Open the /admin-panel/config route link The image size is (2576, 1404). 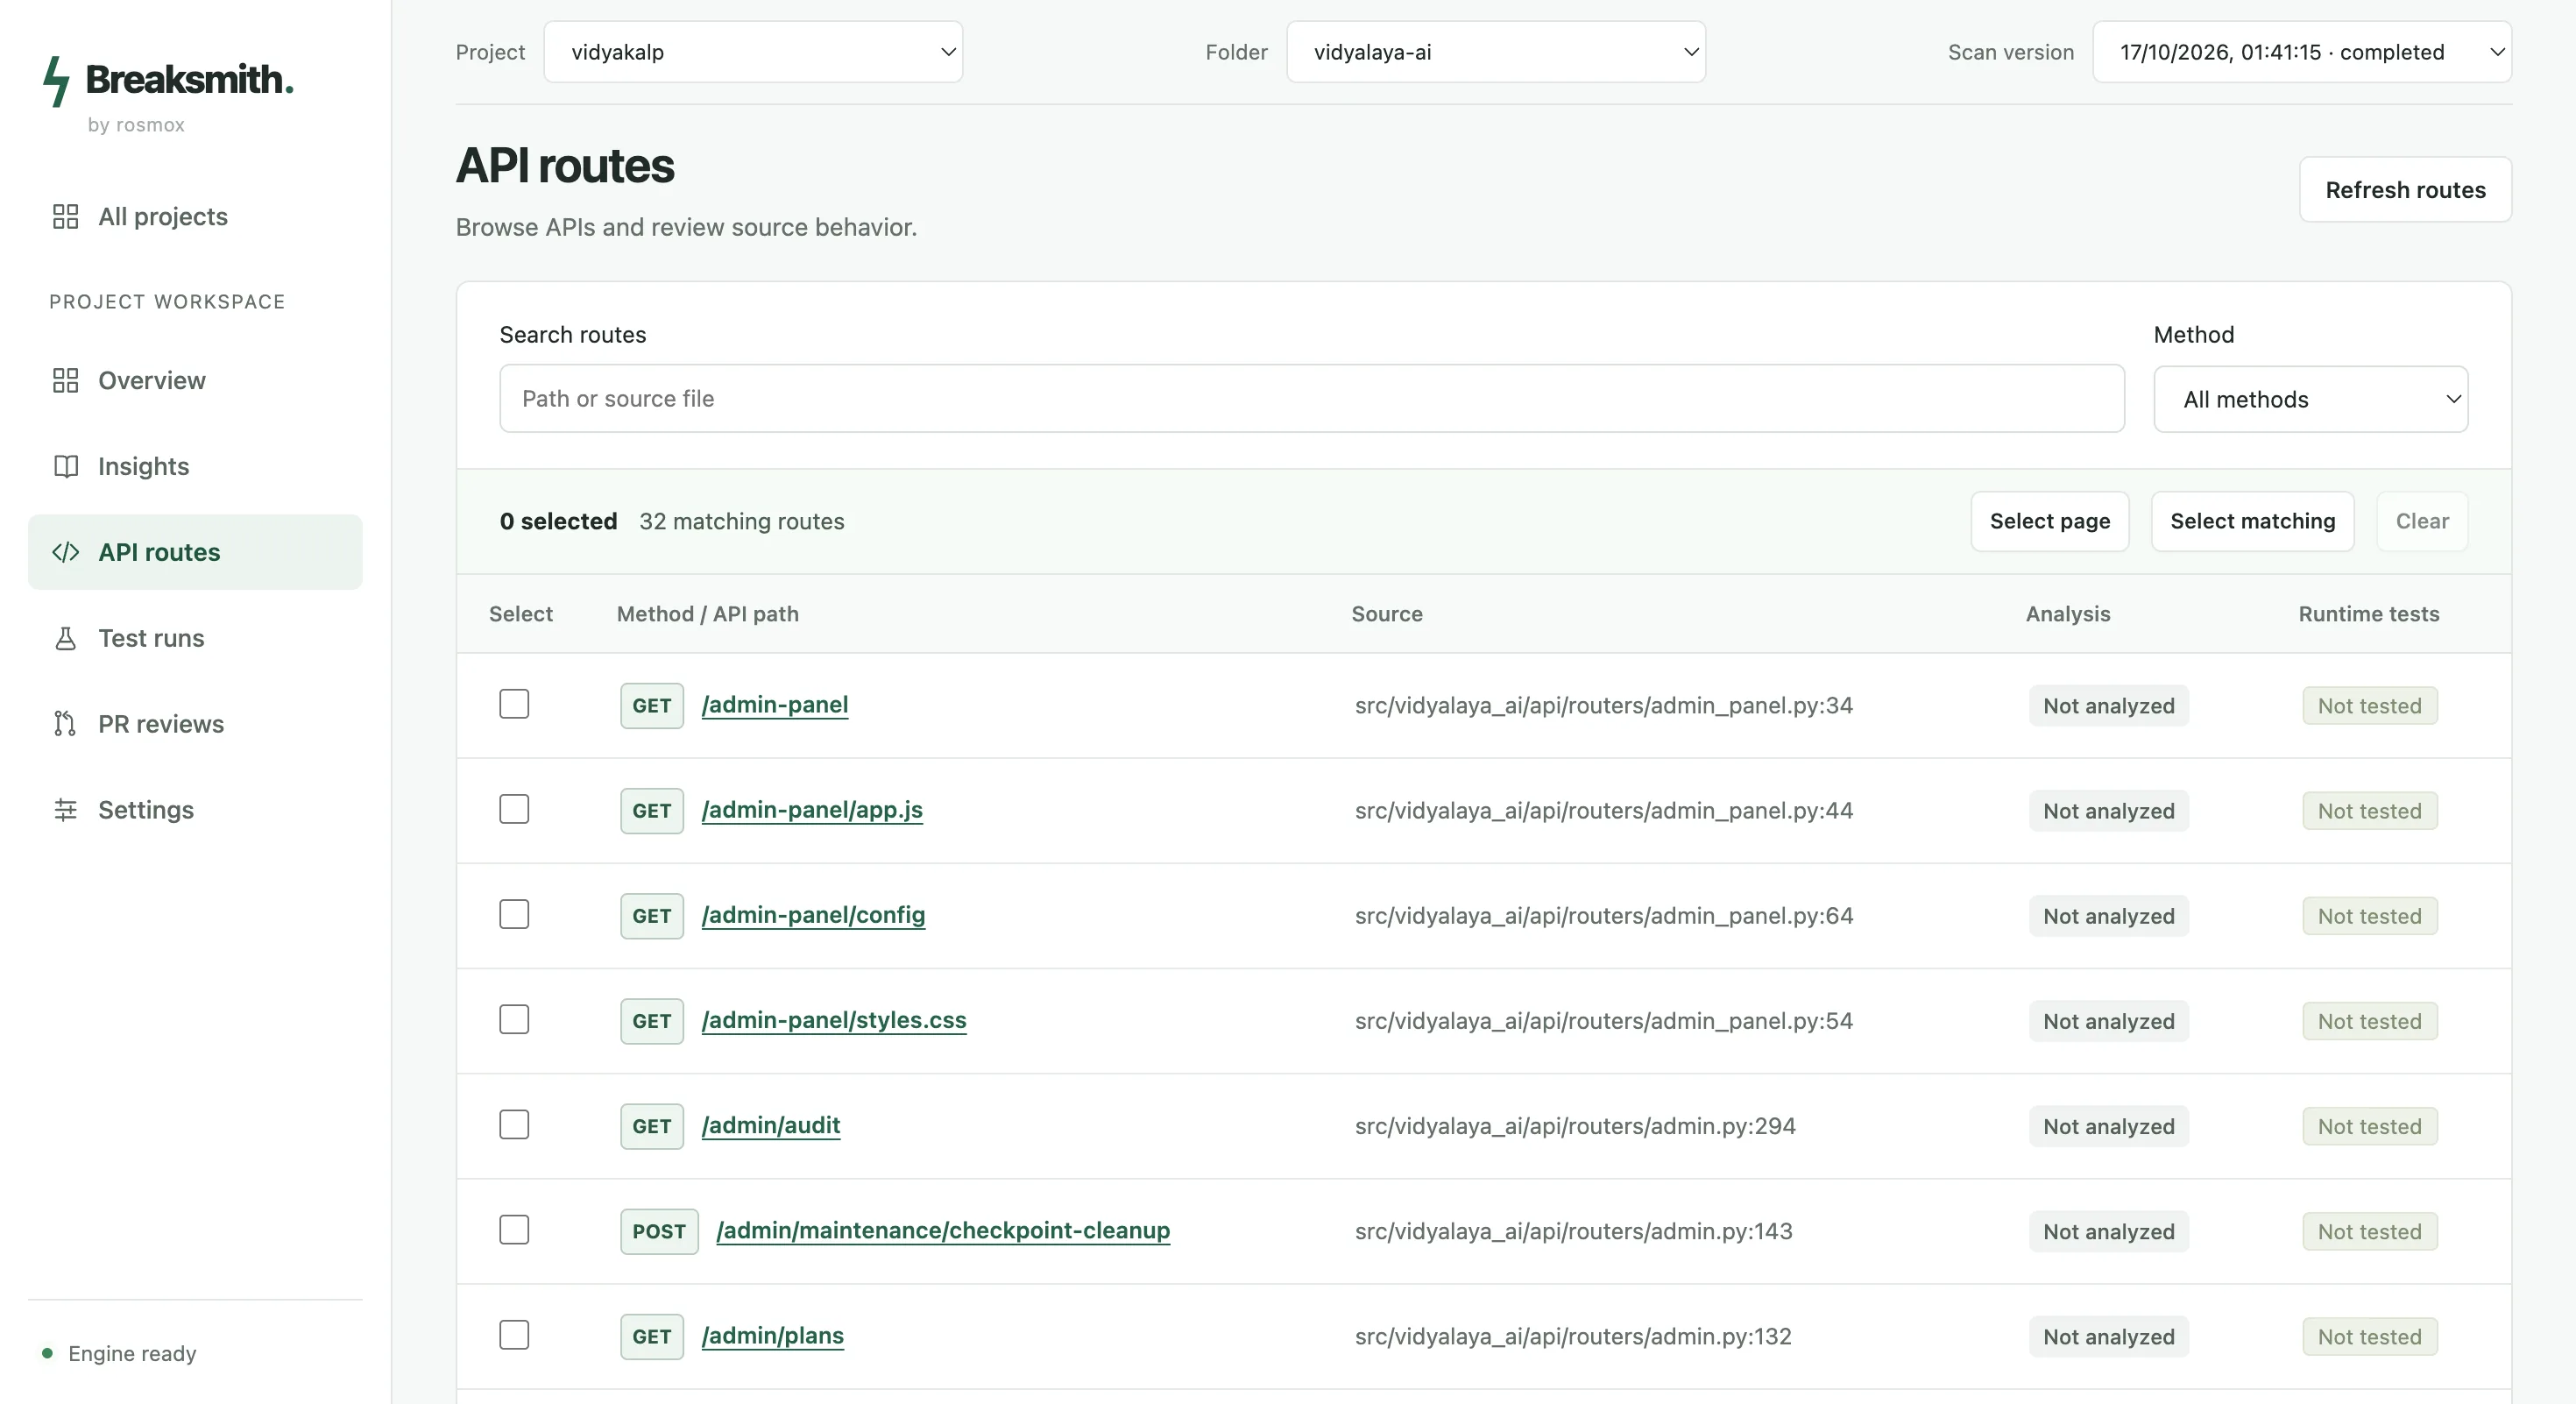click(x=813, y=916)
